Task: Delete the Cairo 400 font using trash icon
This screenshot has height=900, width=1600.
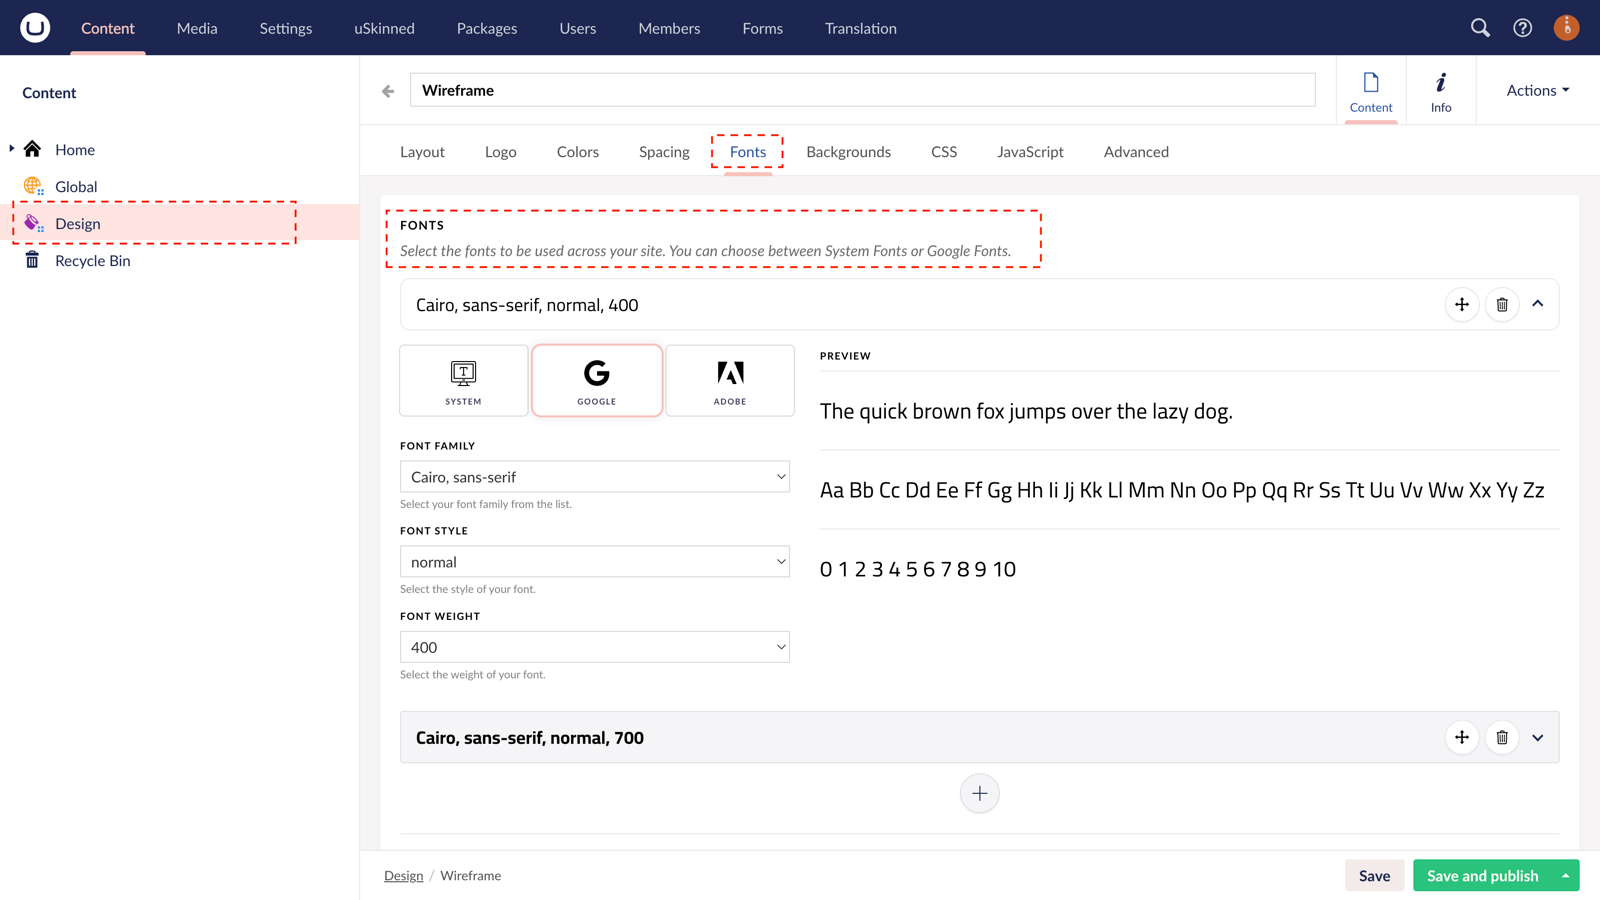Action: (1502, 305)
